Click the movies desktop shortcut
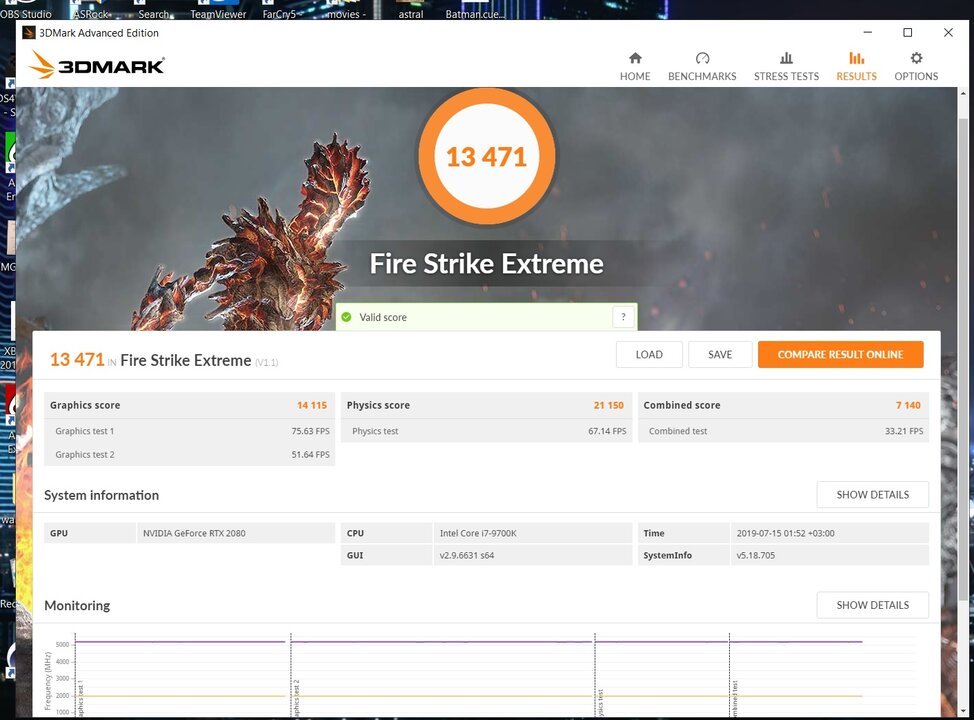Image resolution: width=974 pixels, height=720 pixels. [346, 11]
